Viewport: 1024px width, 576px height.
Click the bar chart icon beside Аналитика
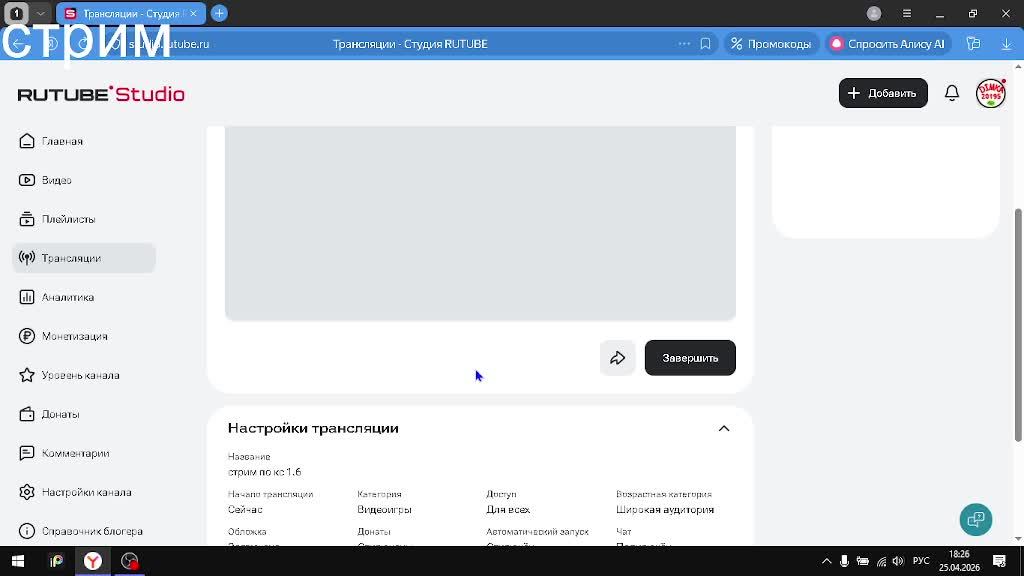pos(27,297)
